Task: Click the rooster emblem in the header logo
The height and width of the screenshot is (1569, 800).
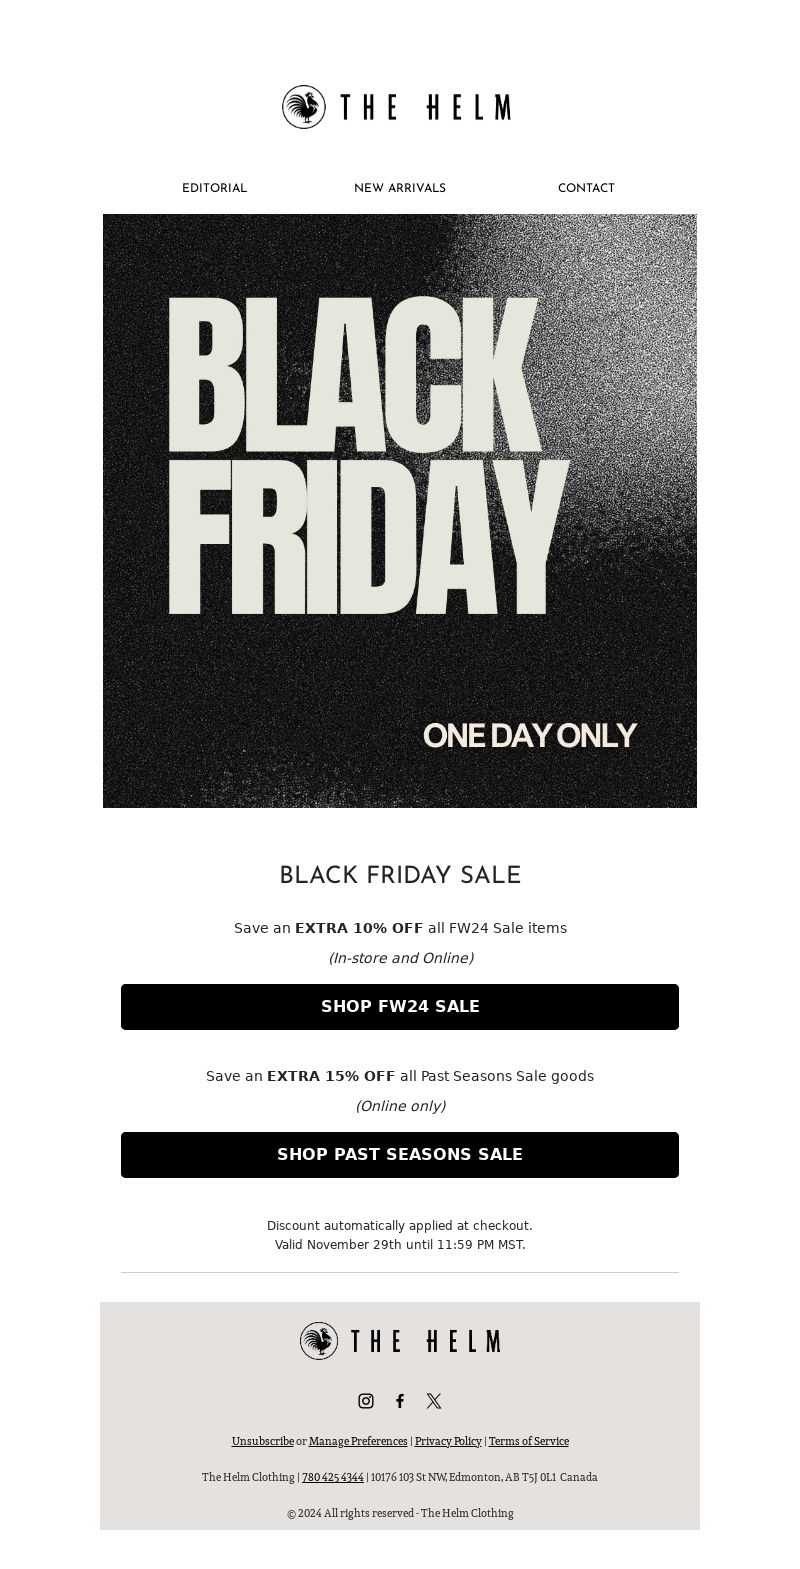Action: click(303, 107)
